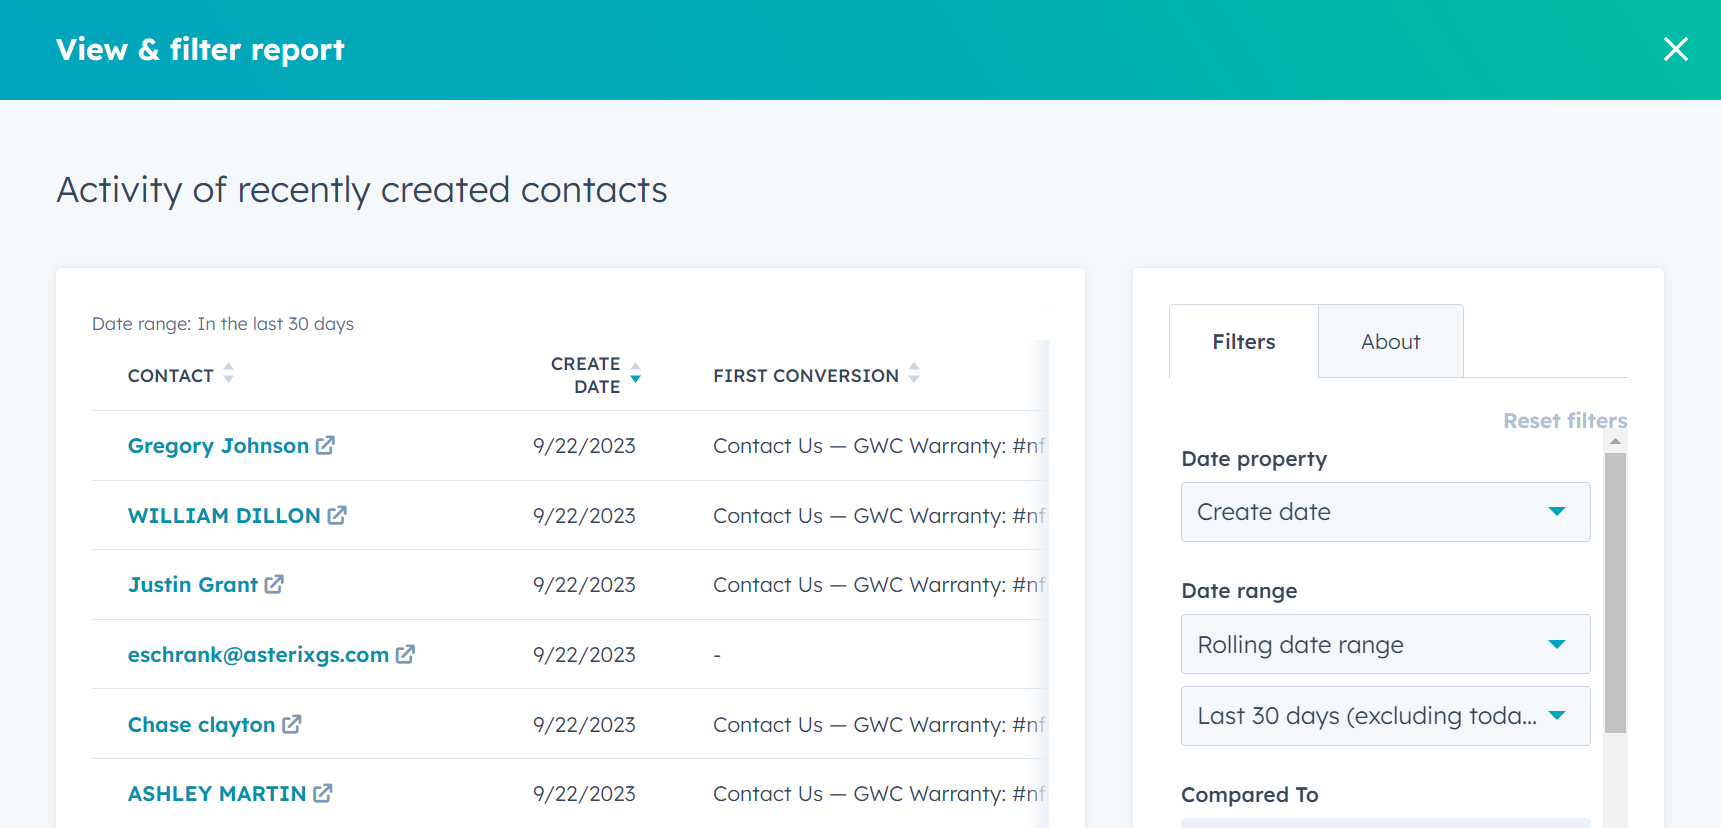1721x828 pixels.
Task: Toggle Create Date sort order
Action: point(635,373)
